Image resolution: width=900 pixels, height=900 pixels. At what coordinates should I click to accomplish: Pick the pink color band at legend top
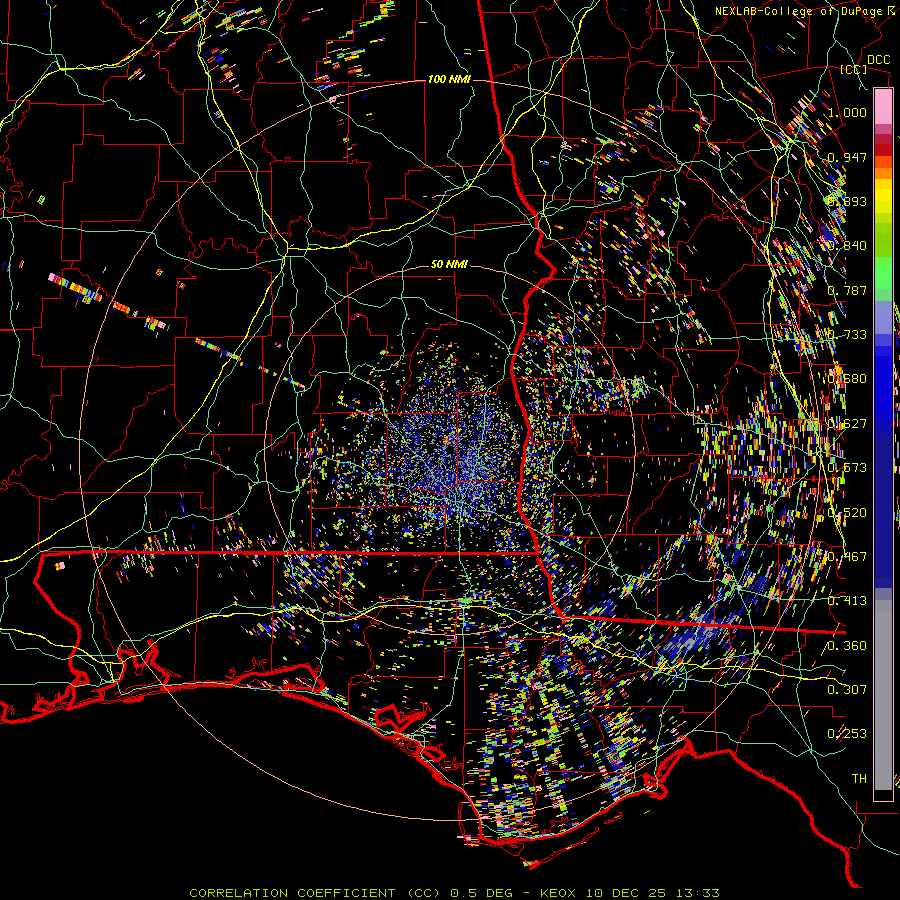883,106
